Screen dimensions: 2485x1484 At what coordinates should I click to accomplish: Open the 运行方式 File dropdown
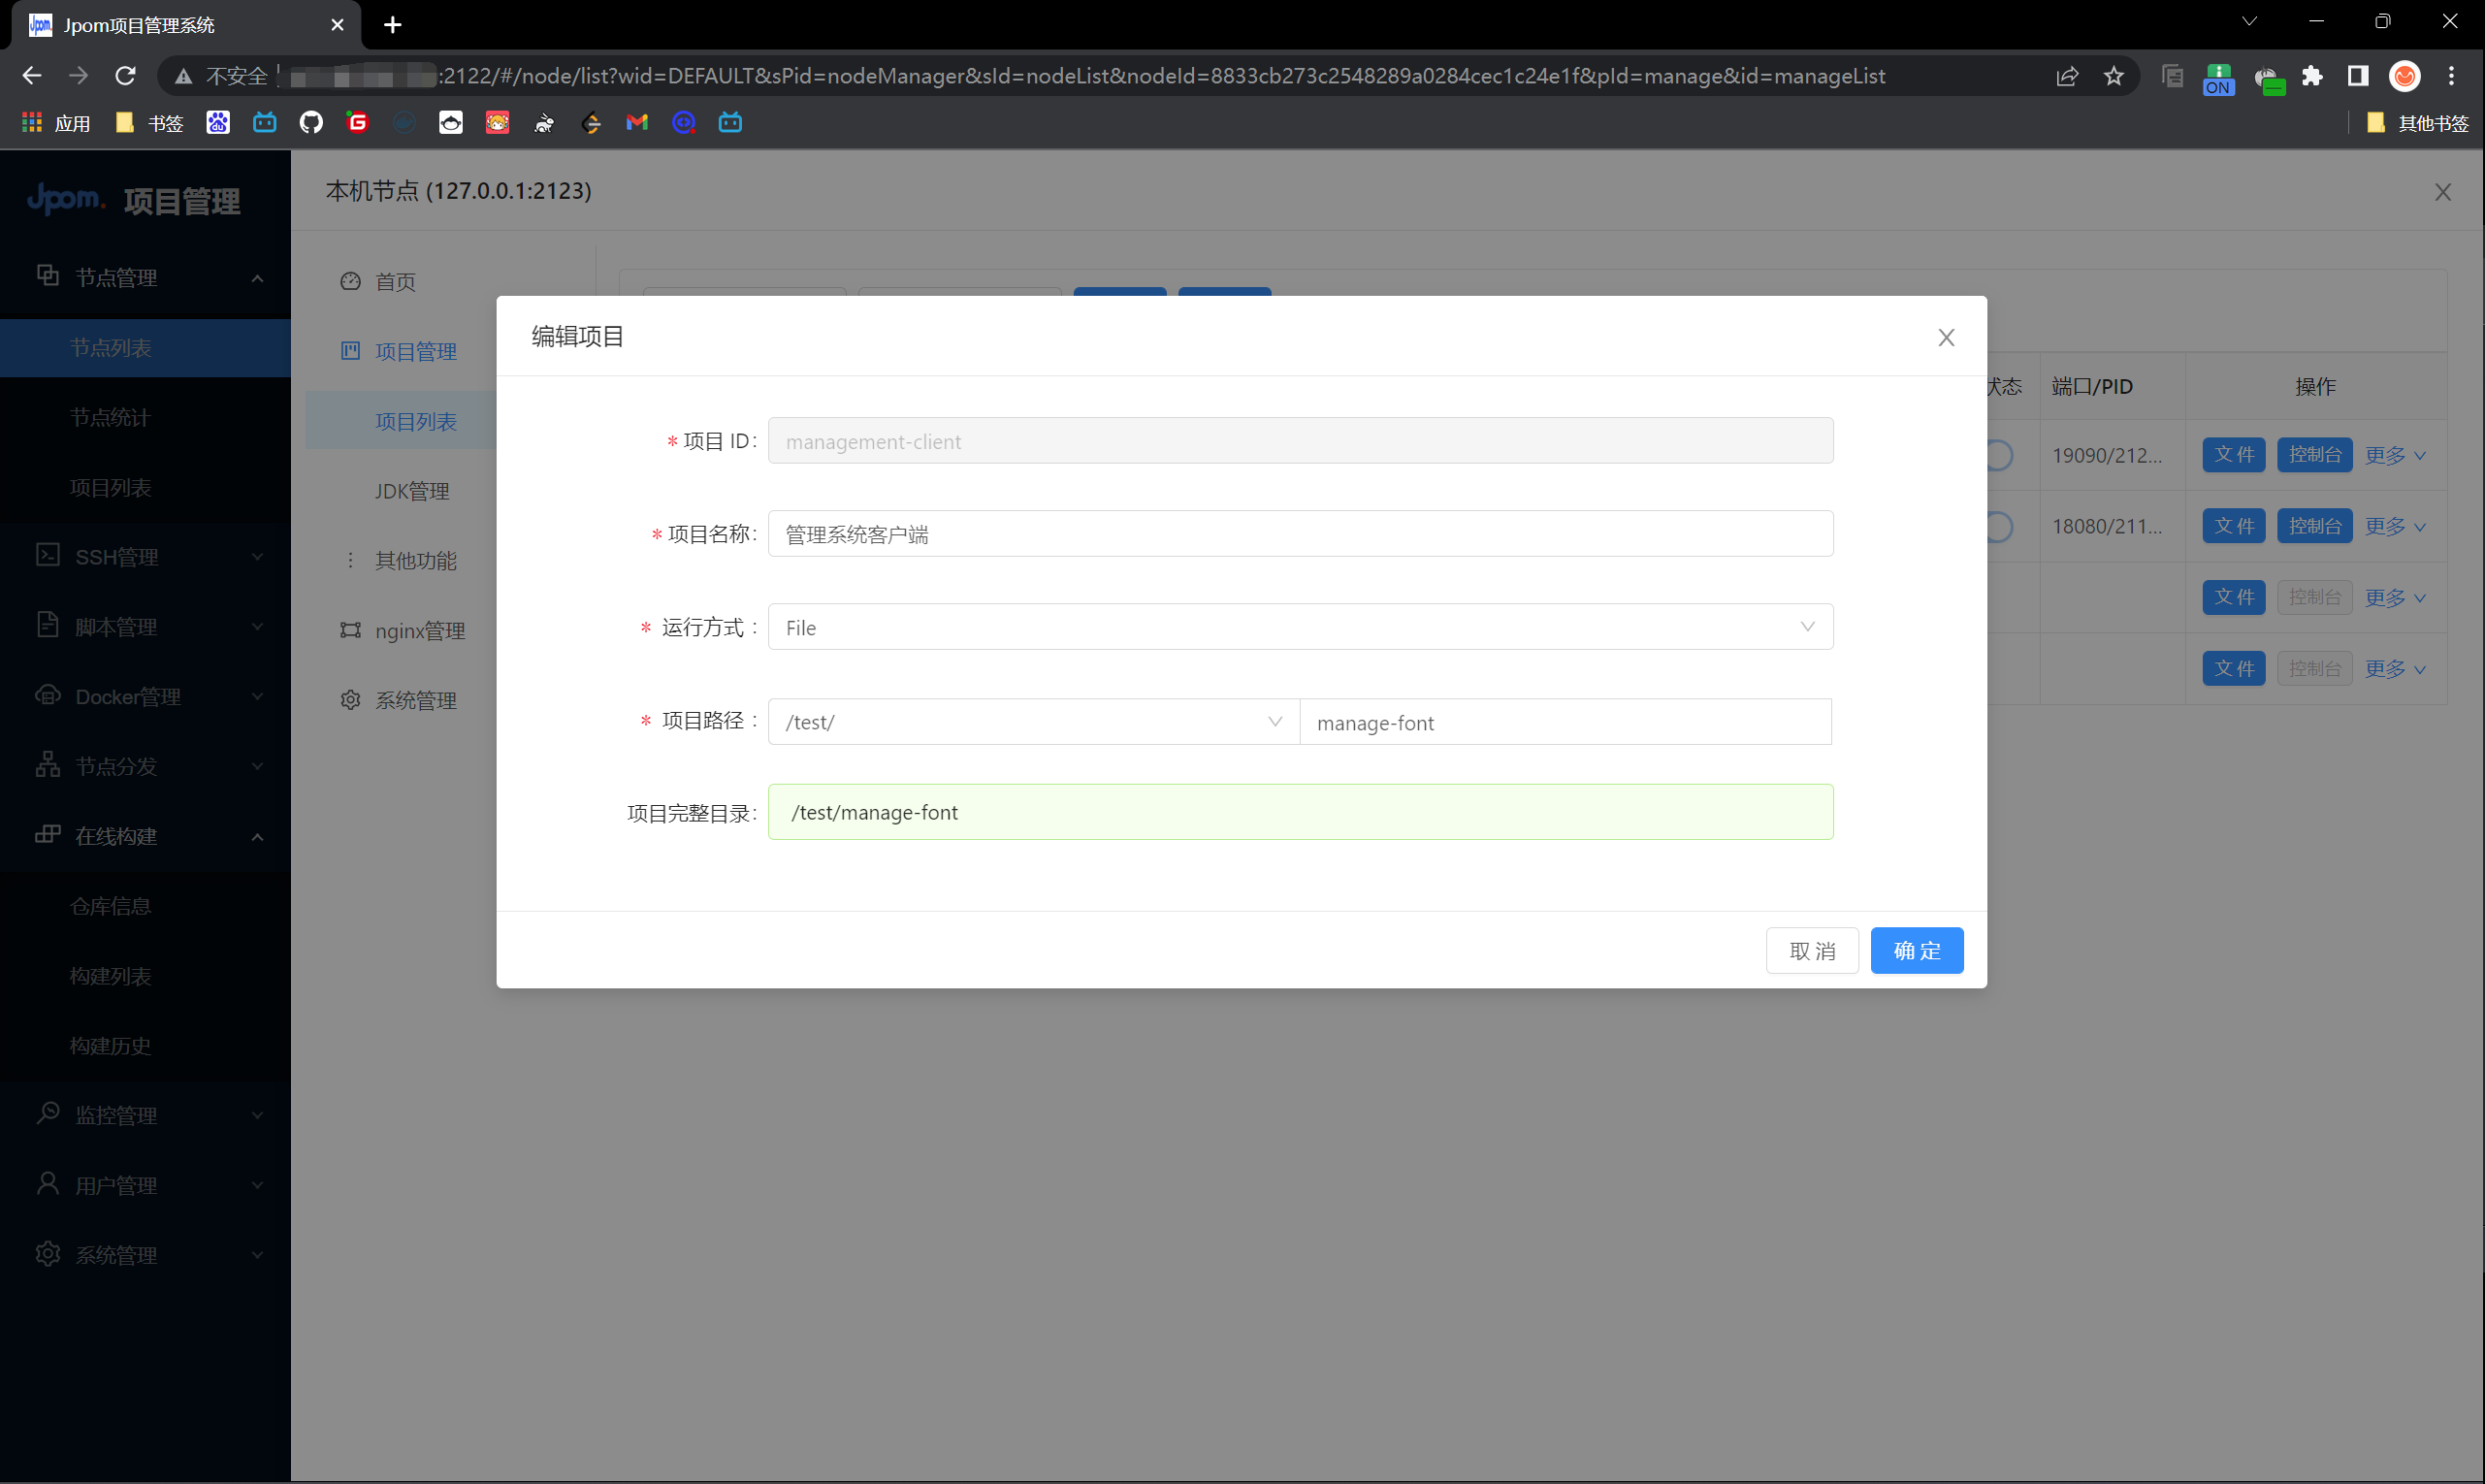(x=1299, y=627)
